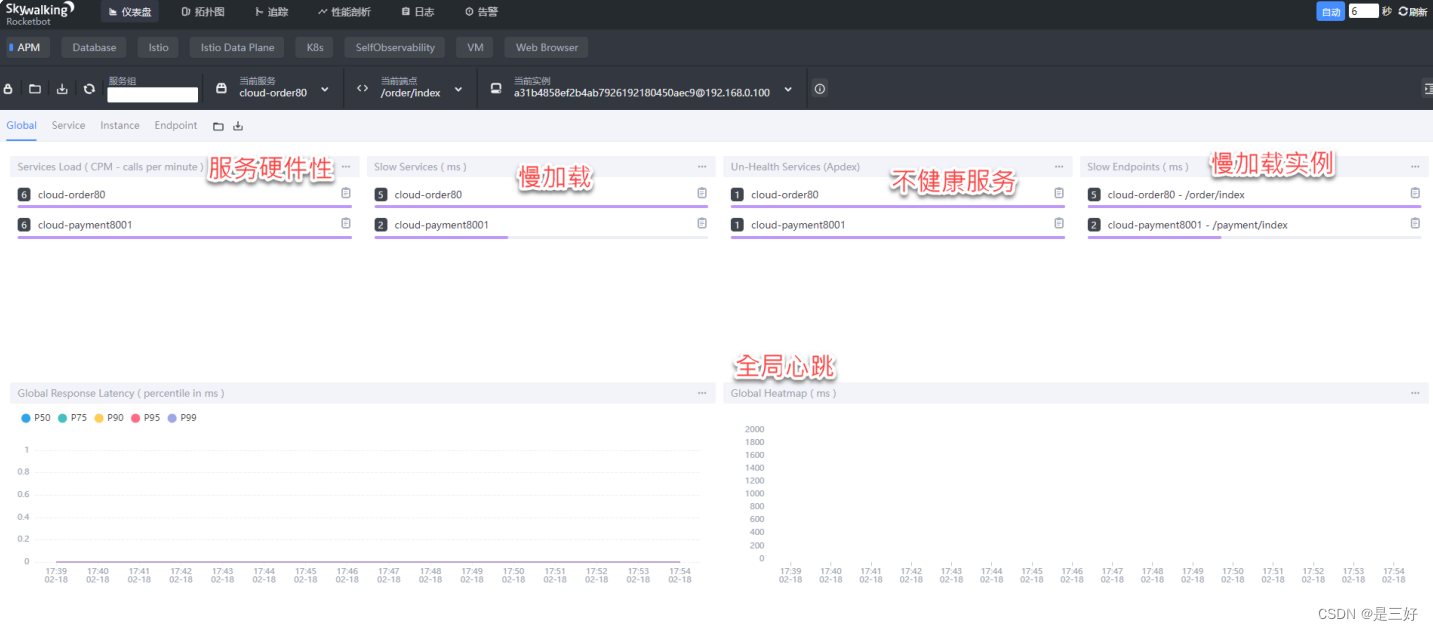Open Global Response Latency more menu
The width and height of the screenshot is (1433, 631).
pos(702,393)
